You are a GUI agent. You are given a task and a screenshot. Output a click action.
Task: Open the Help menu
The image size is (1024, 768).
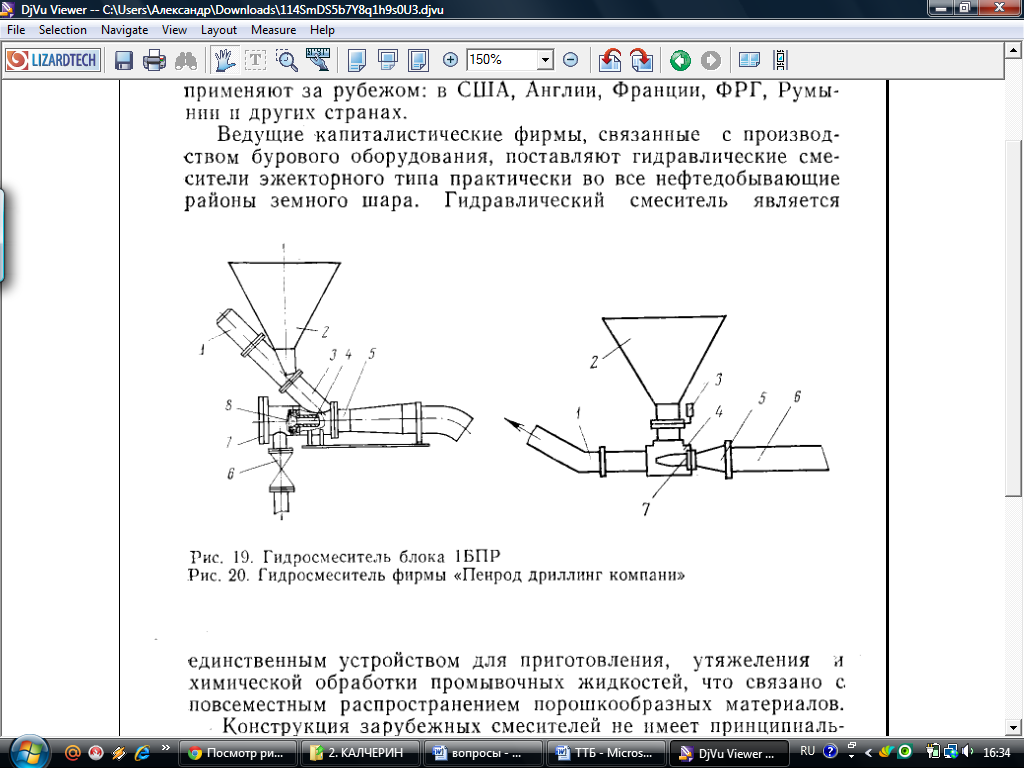pyautogui.click(x=322, y=30)
